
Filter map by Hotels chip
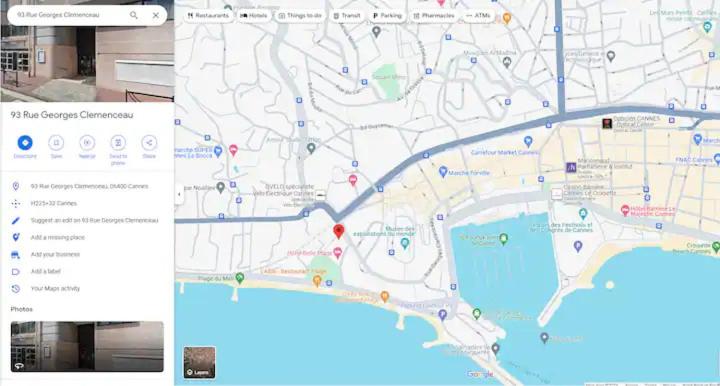pyautogui.click(x=254, y=16)
